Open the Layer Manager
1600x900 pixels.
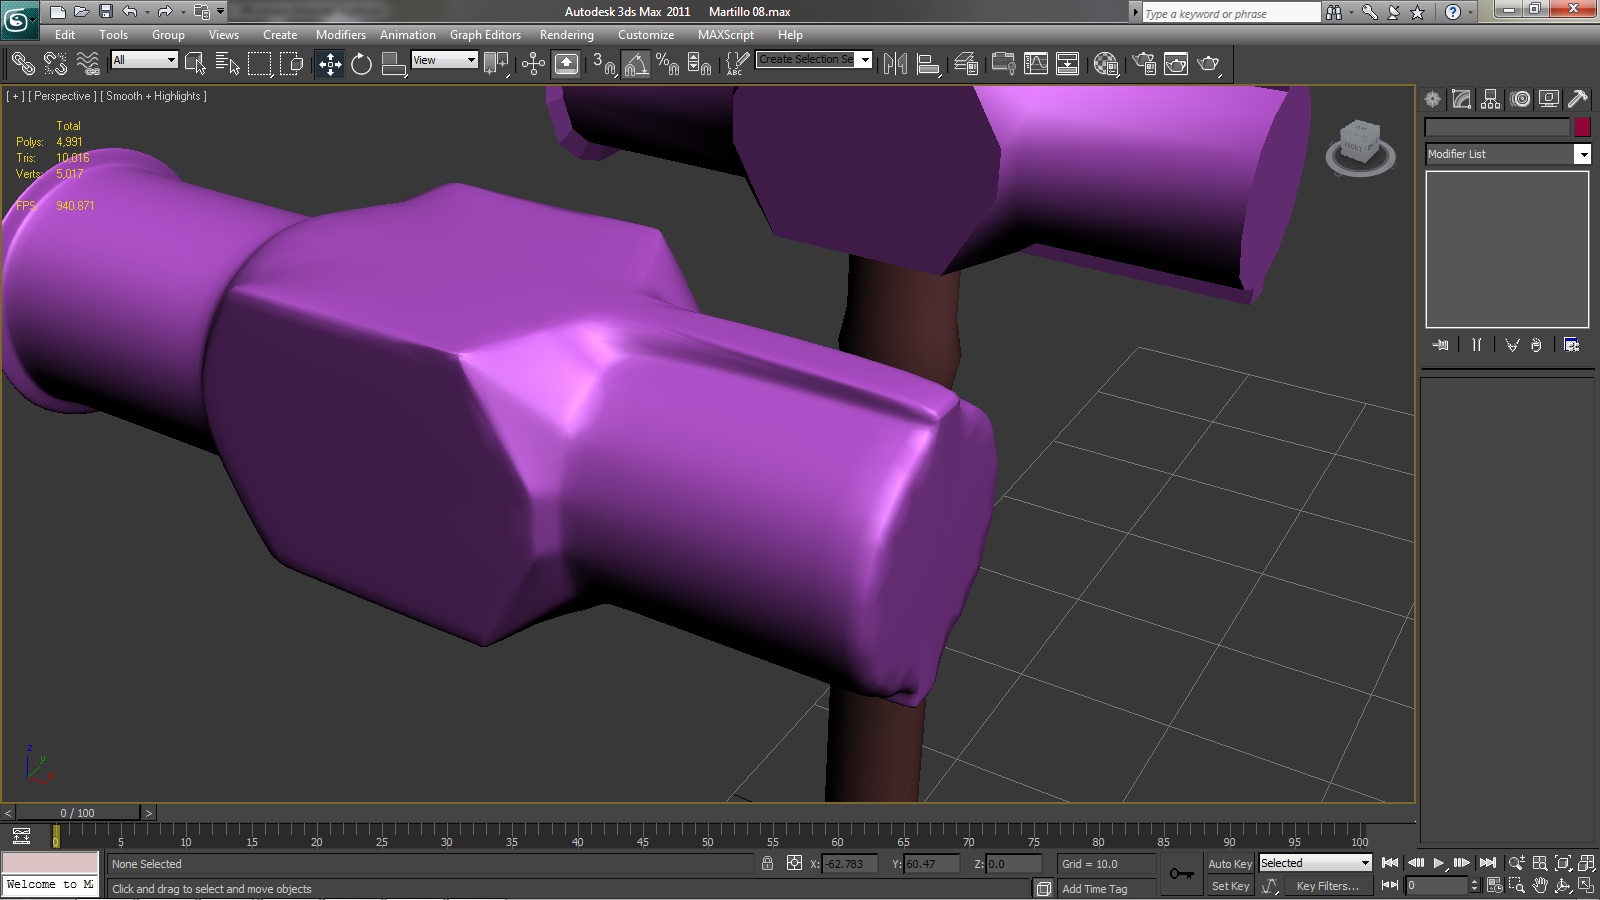click(x=966, y=64)
